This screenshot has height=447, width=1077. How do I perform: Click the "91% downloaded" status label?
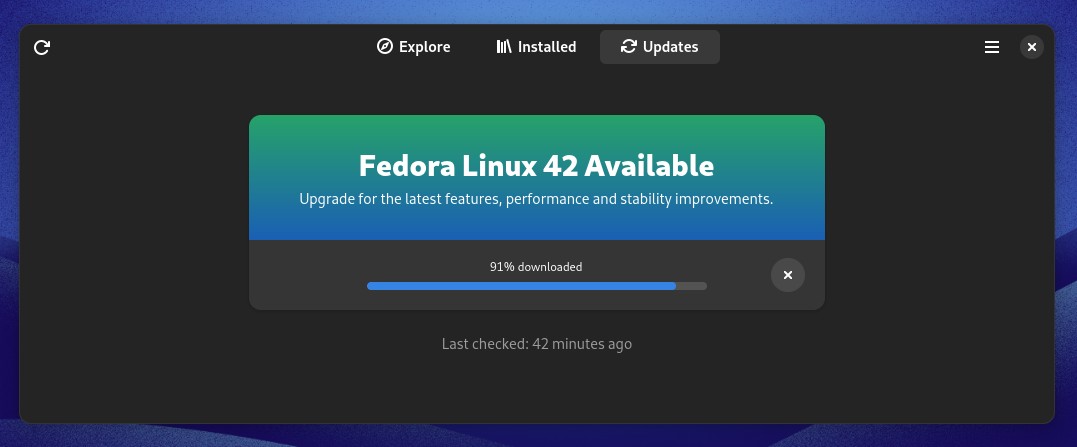[x=536, y=267]
